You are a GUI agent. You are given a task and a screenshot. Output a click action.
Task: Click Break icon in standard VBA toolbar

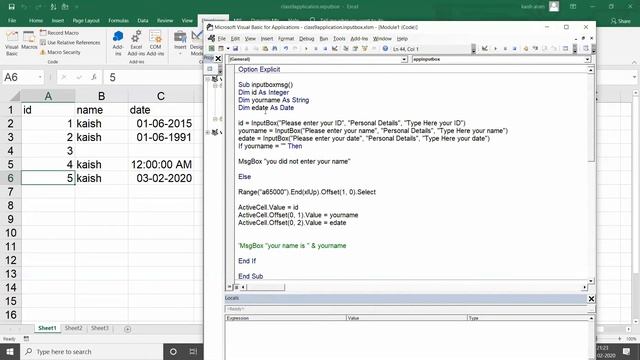point(316,49)
